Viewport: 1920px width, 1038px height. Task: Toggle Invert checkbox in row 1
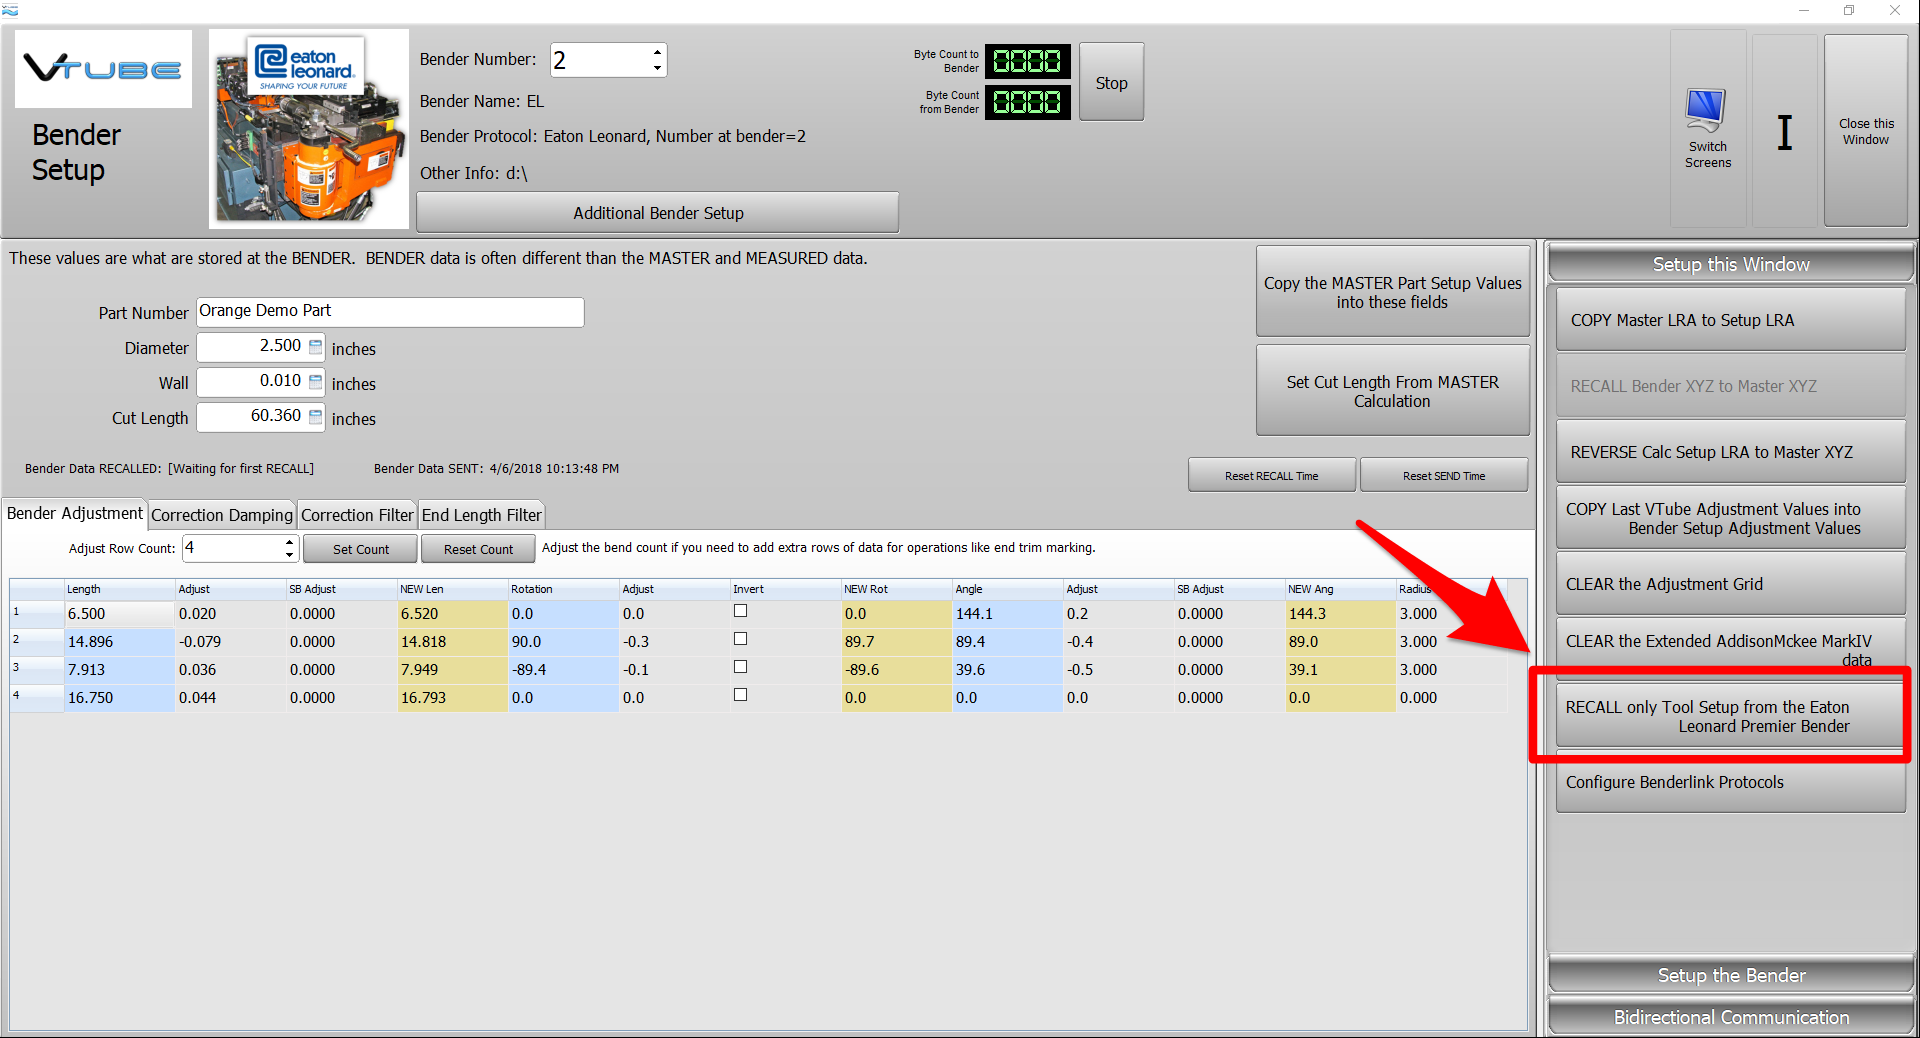tap(740, 611)
